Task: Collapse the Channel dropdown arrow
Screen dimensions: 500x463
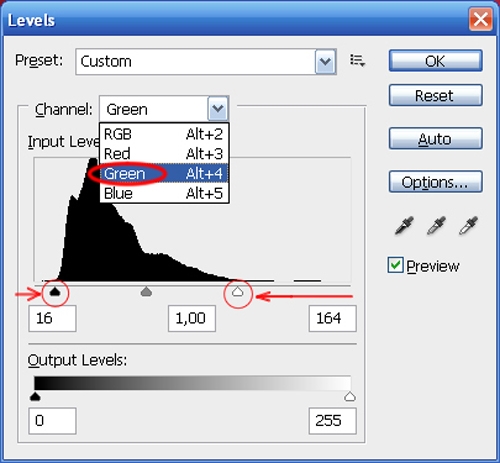Action: pyautogui.click(x=218, y=109)
